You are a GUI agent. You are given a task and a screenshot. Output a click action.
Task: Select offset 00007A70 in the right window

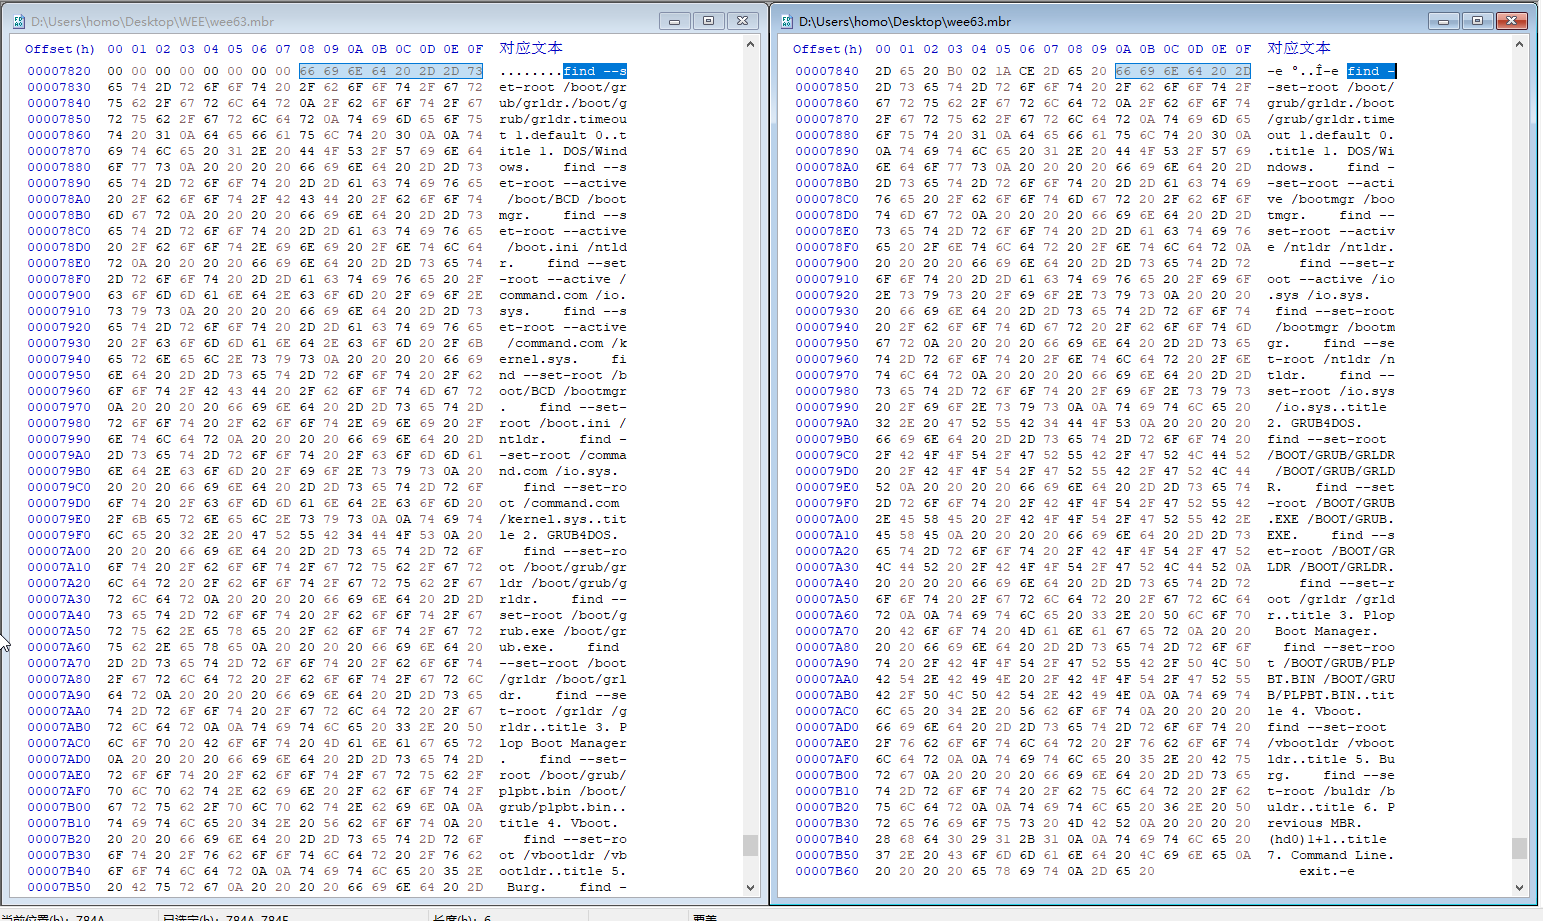point(827,631)
